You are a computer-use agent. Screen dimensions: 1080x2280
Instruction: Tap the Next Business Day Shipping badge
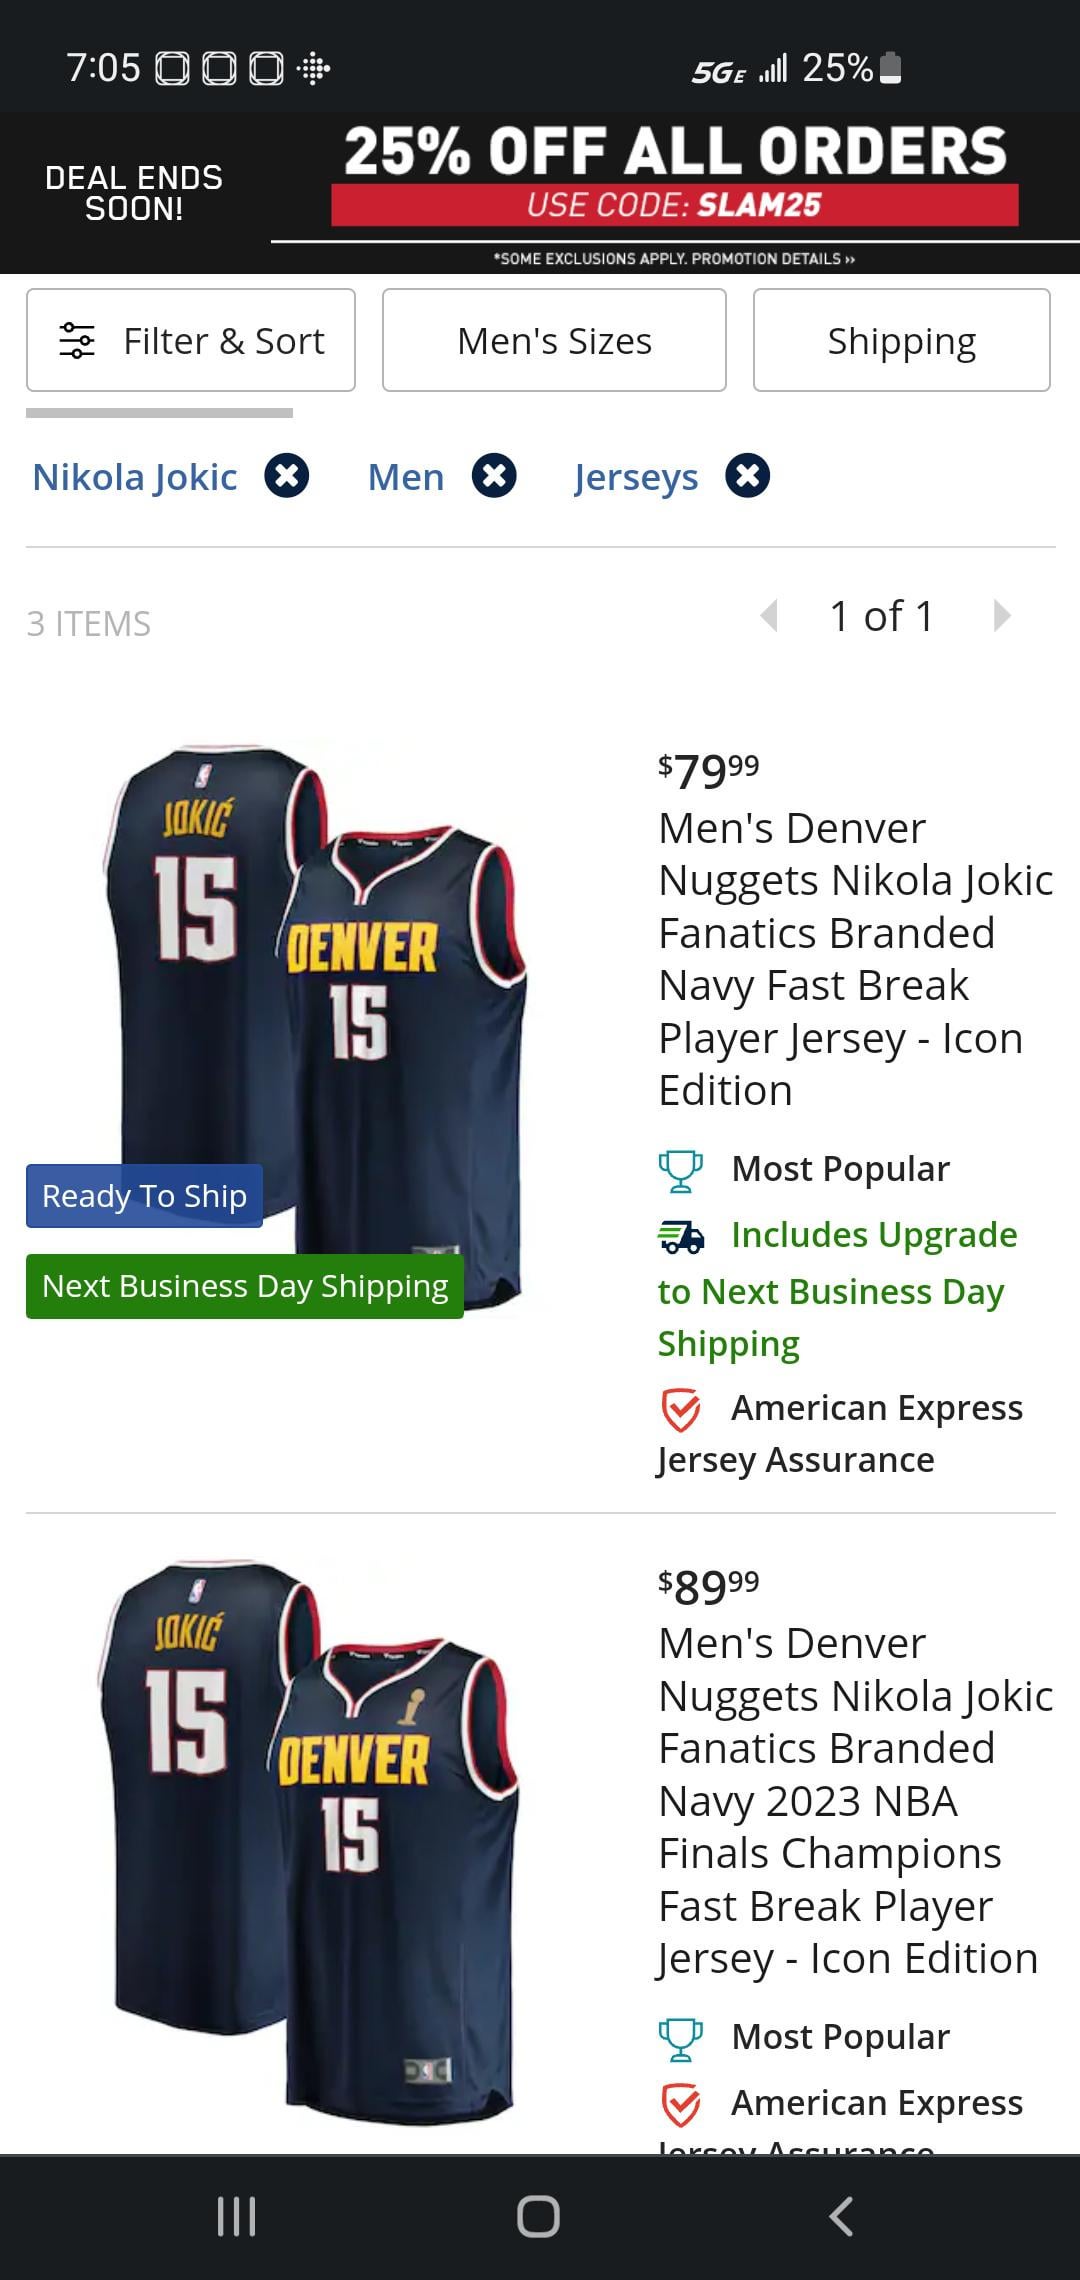click(245, 1286)
